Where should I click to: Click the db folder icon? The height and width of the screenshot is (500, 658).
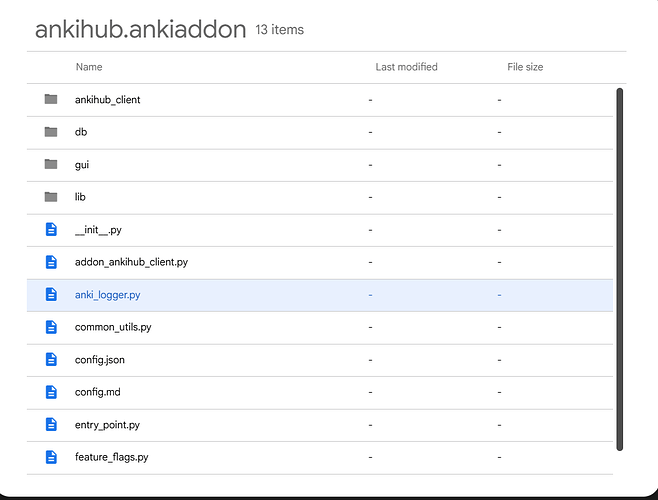[51, 132]
